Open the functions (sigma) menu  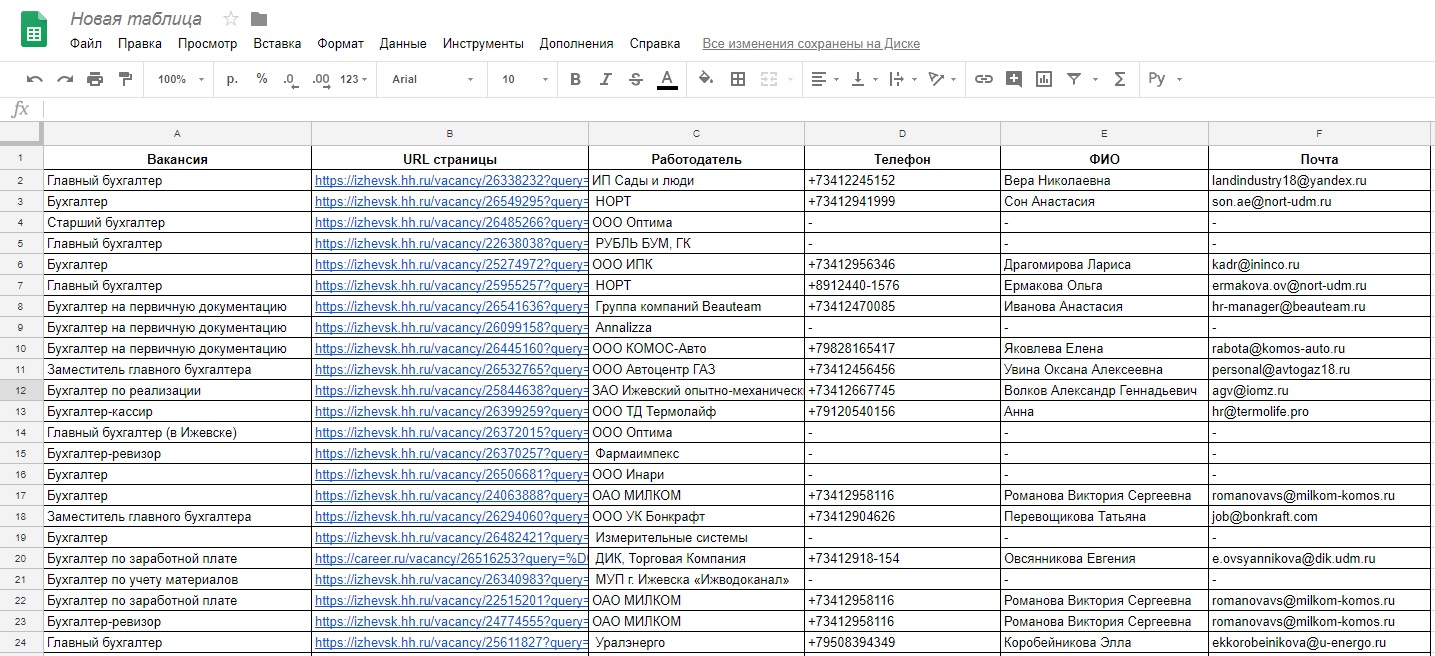(x=1120, y=79)
